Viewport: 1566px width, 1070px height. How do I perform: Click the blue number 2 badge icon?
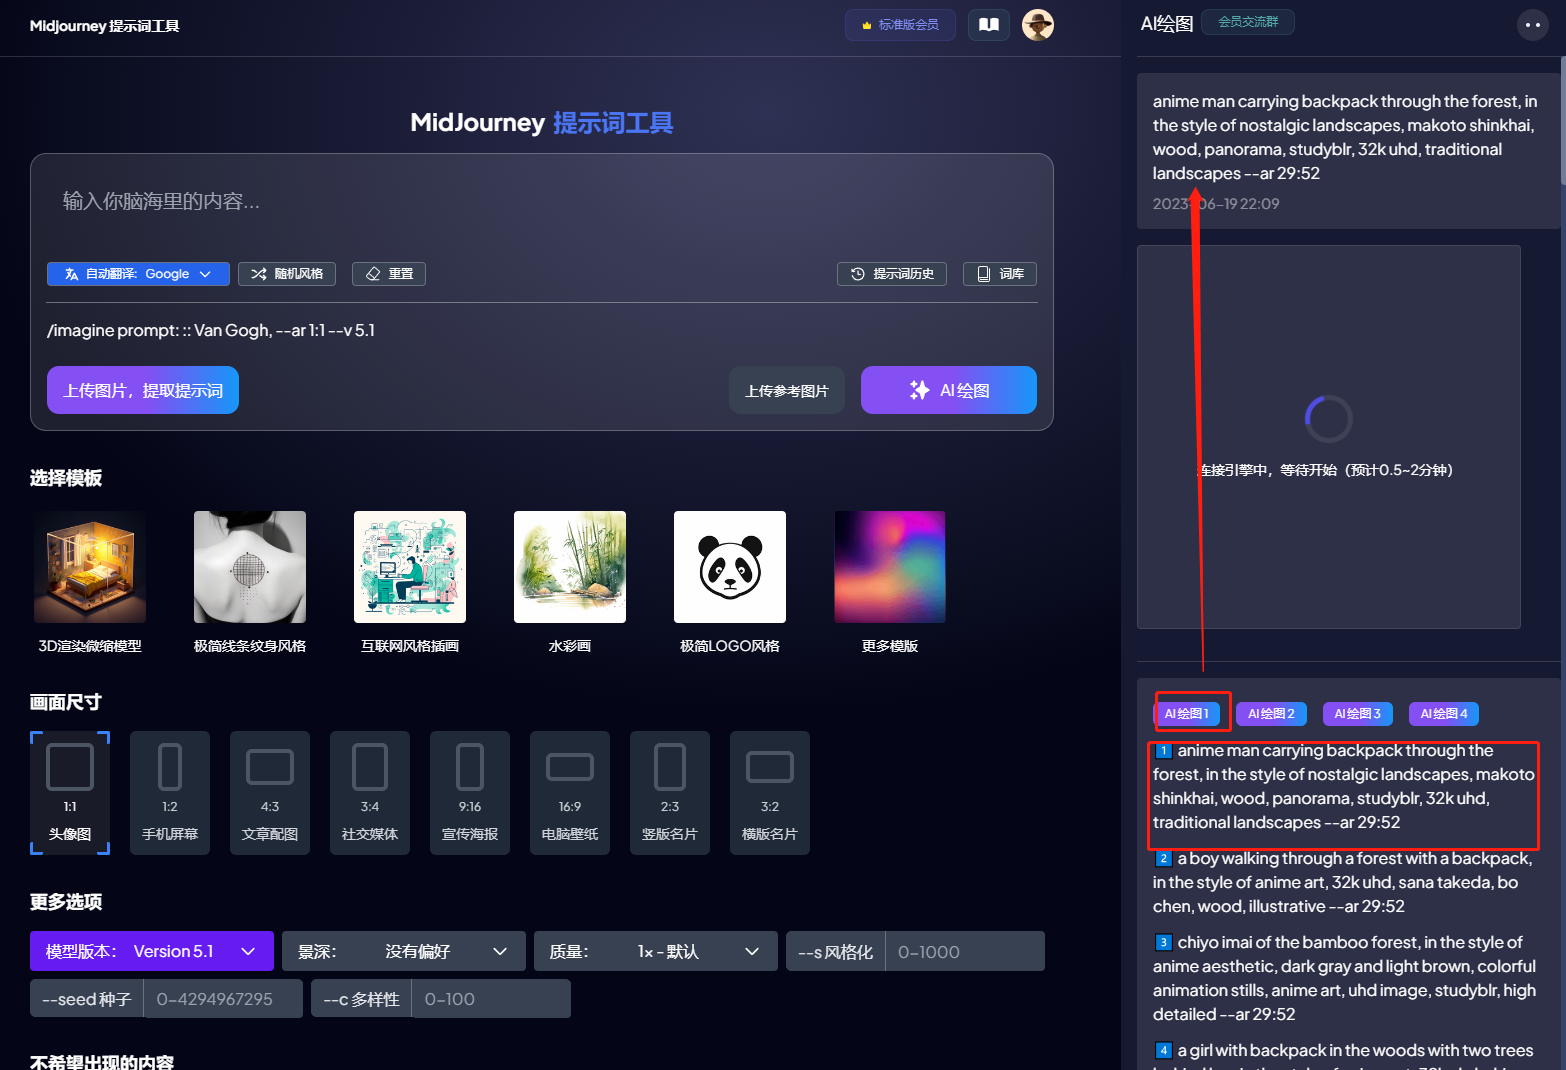coord(1164,859)
